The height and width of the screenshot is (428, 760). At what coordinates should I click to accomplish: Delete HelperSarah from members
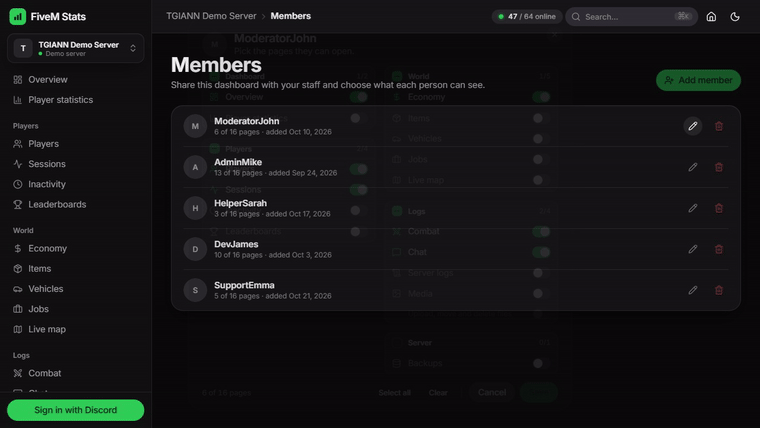tap(719, 208)
